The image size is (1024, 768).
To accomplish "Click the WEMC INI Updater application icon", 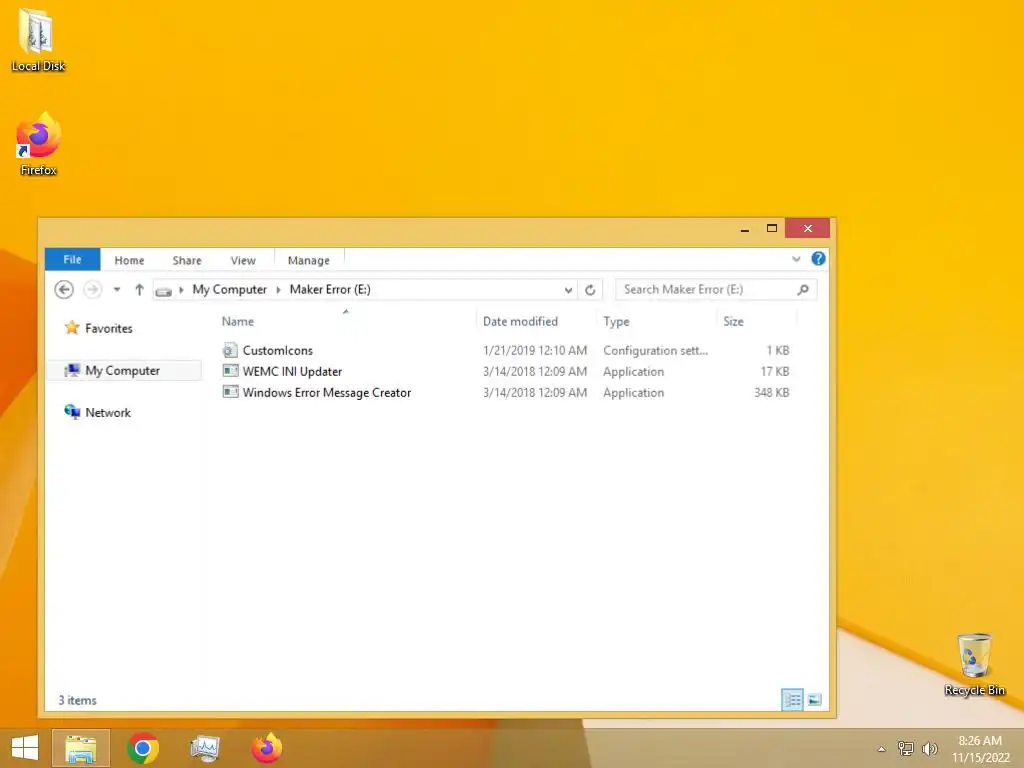I will [230, 371].
